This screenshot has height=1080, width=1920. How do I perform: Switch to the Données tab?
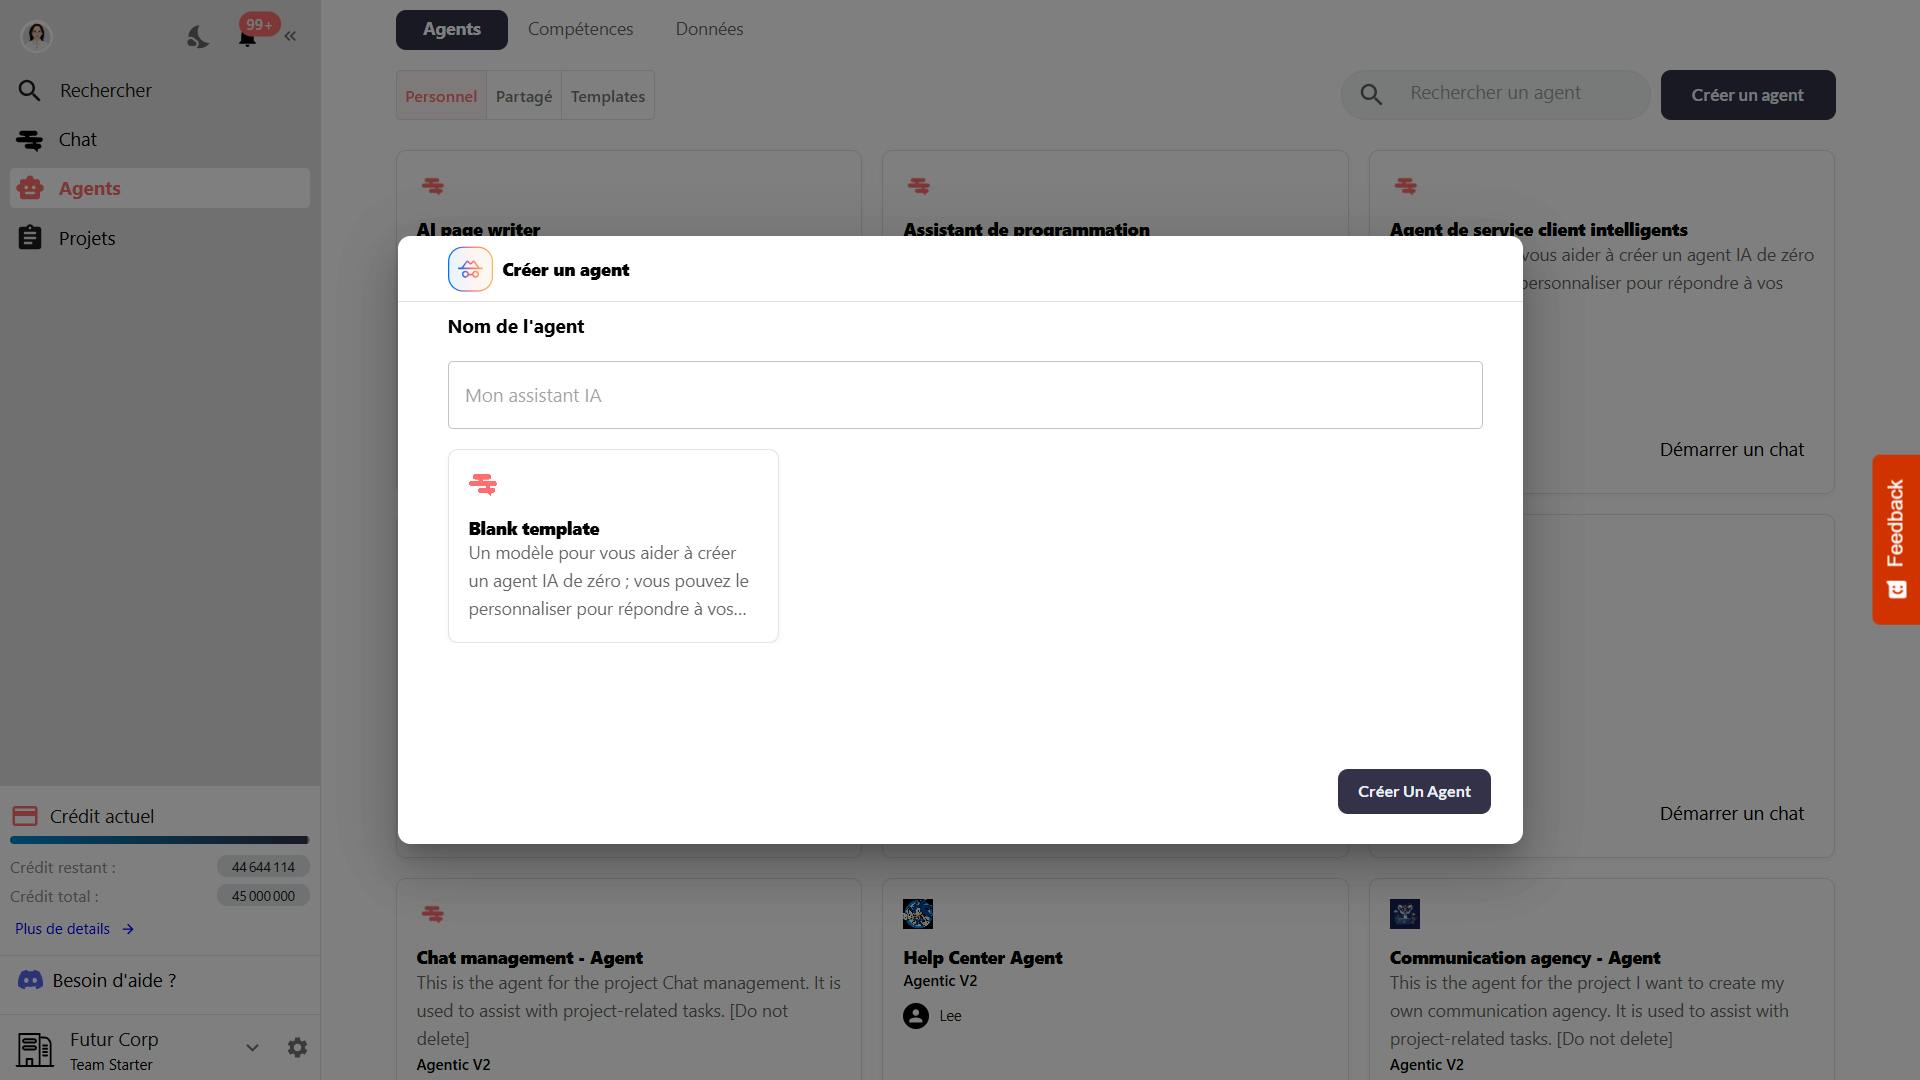[709, 29]
